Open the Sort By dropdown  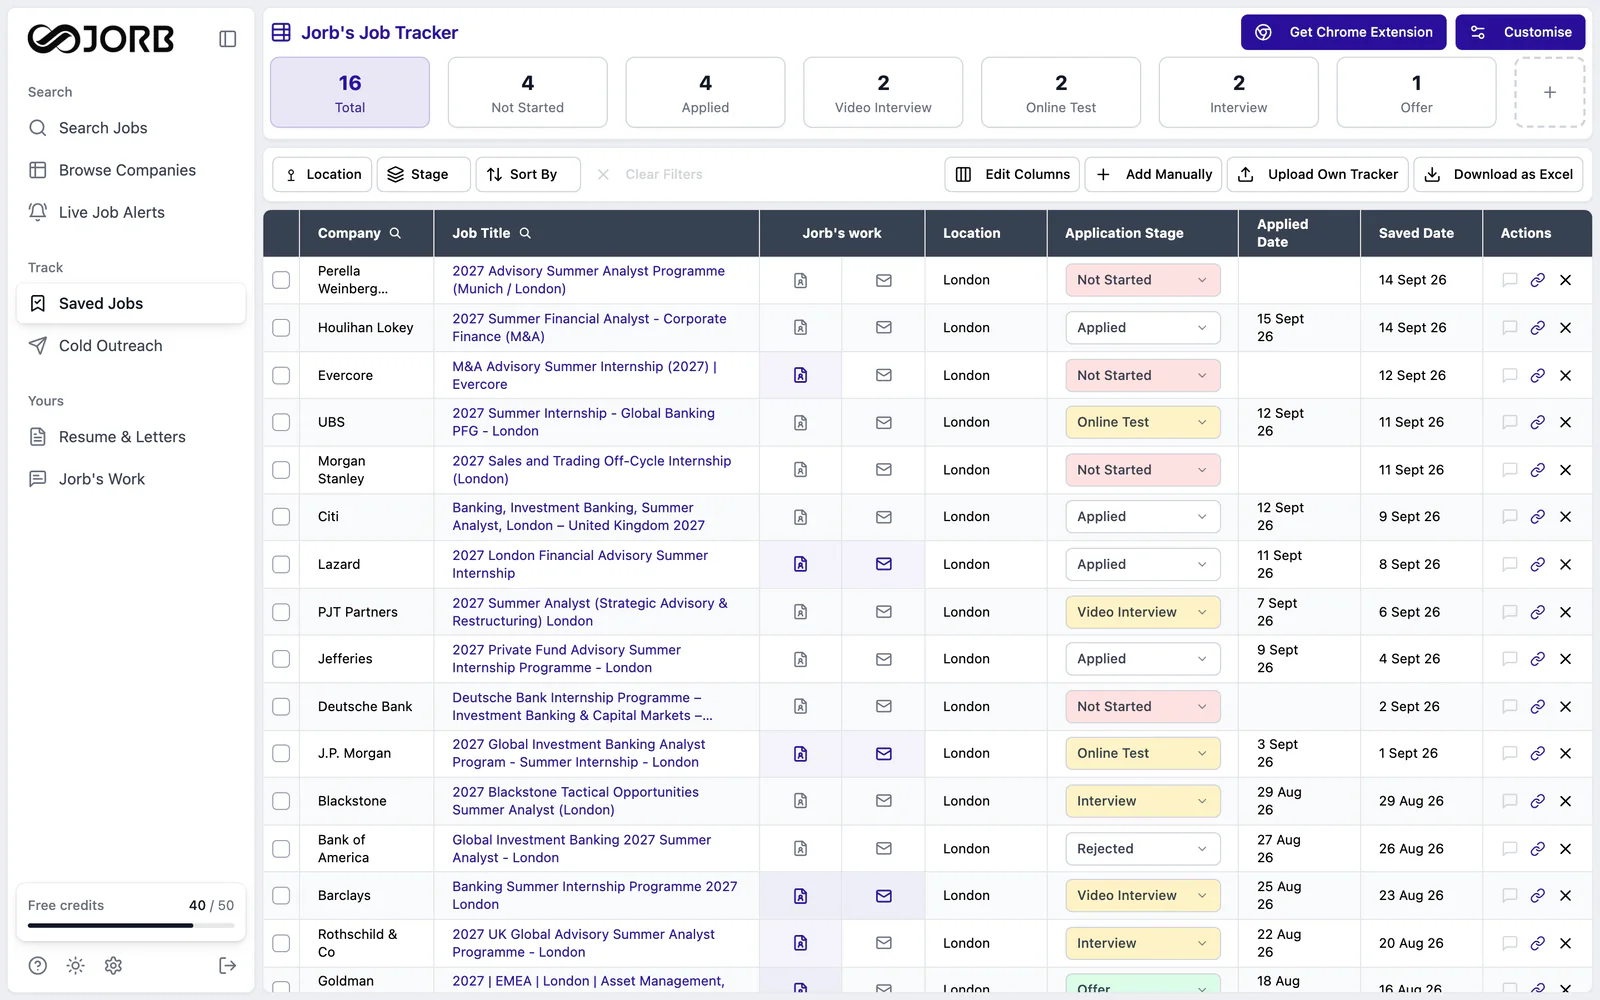[x=528, y=174]
